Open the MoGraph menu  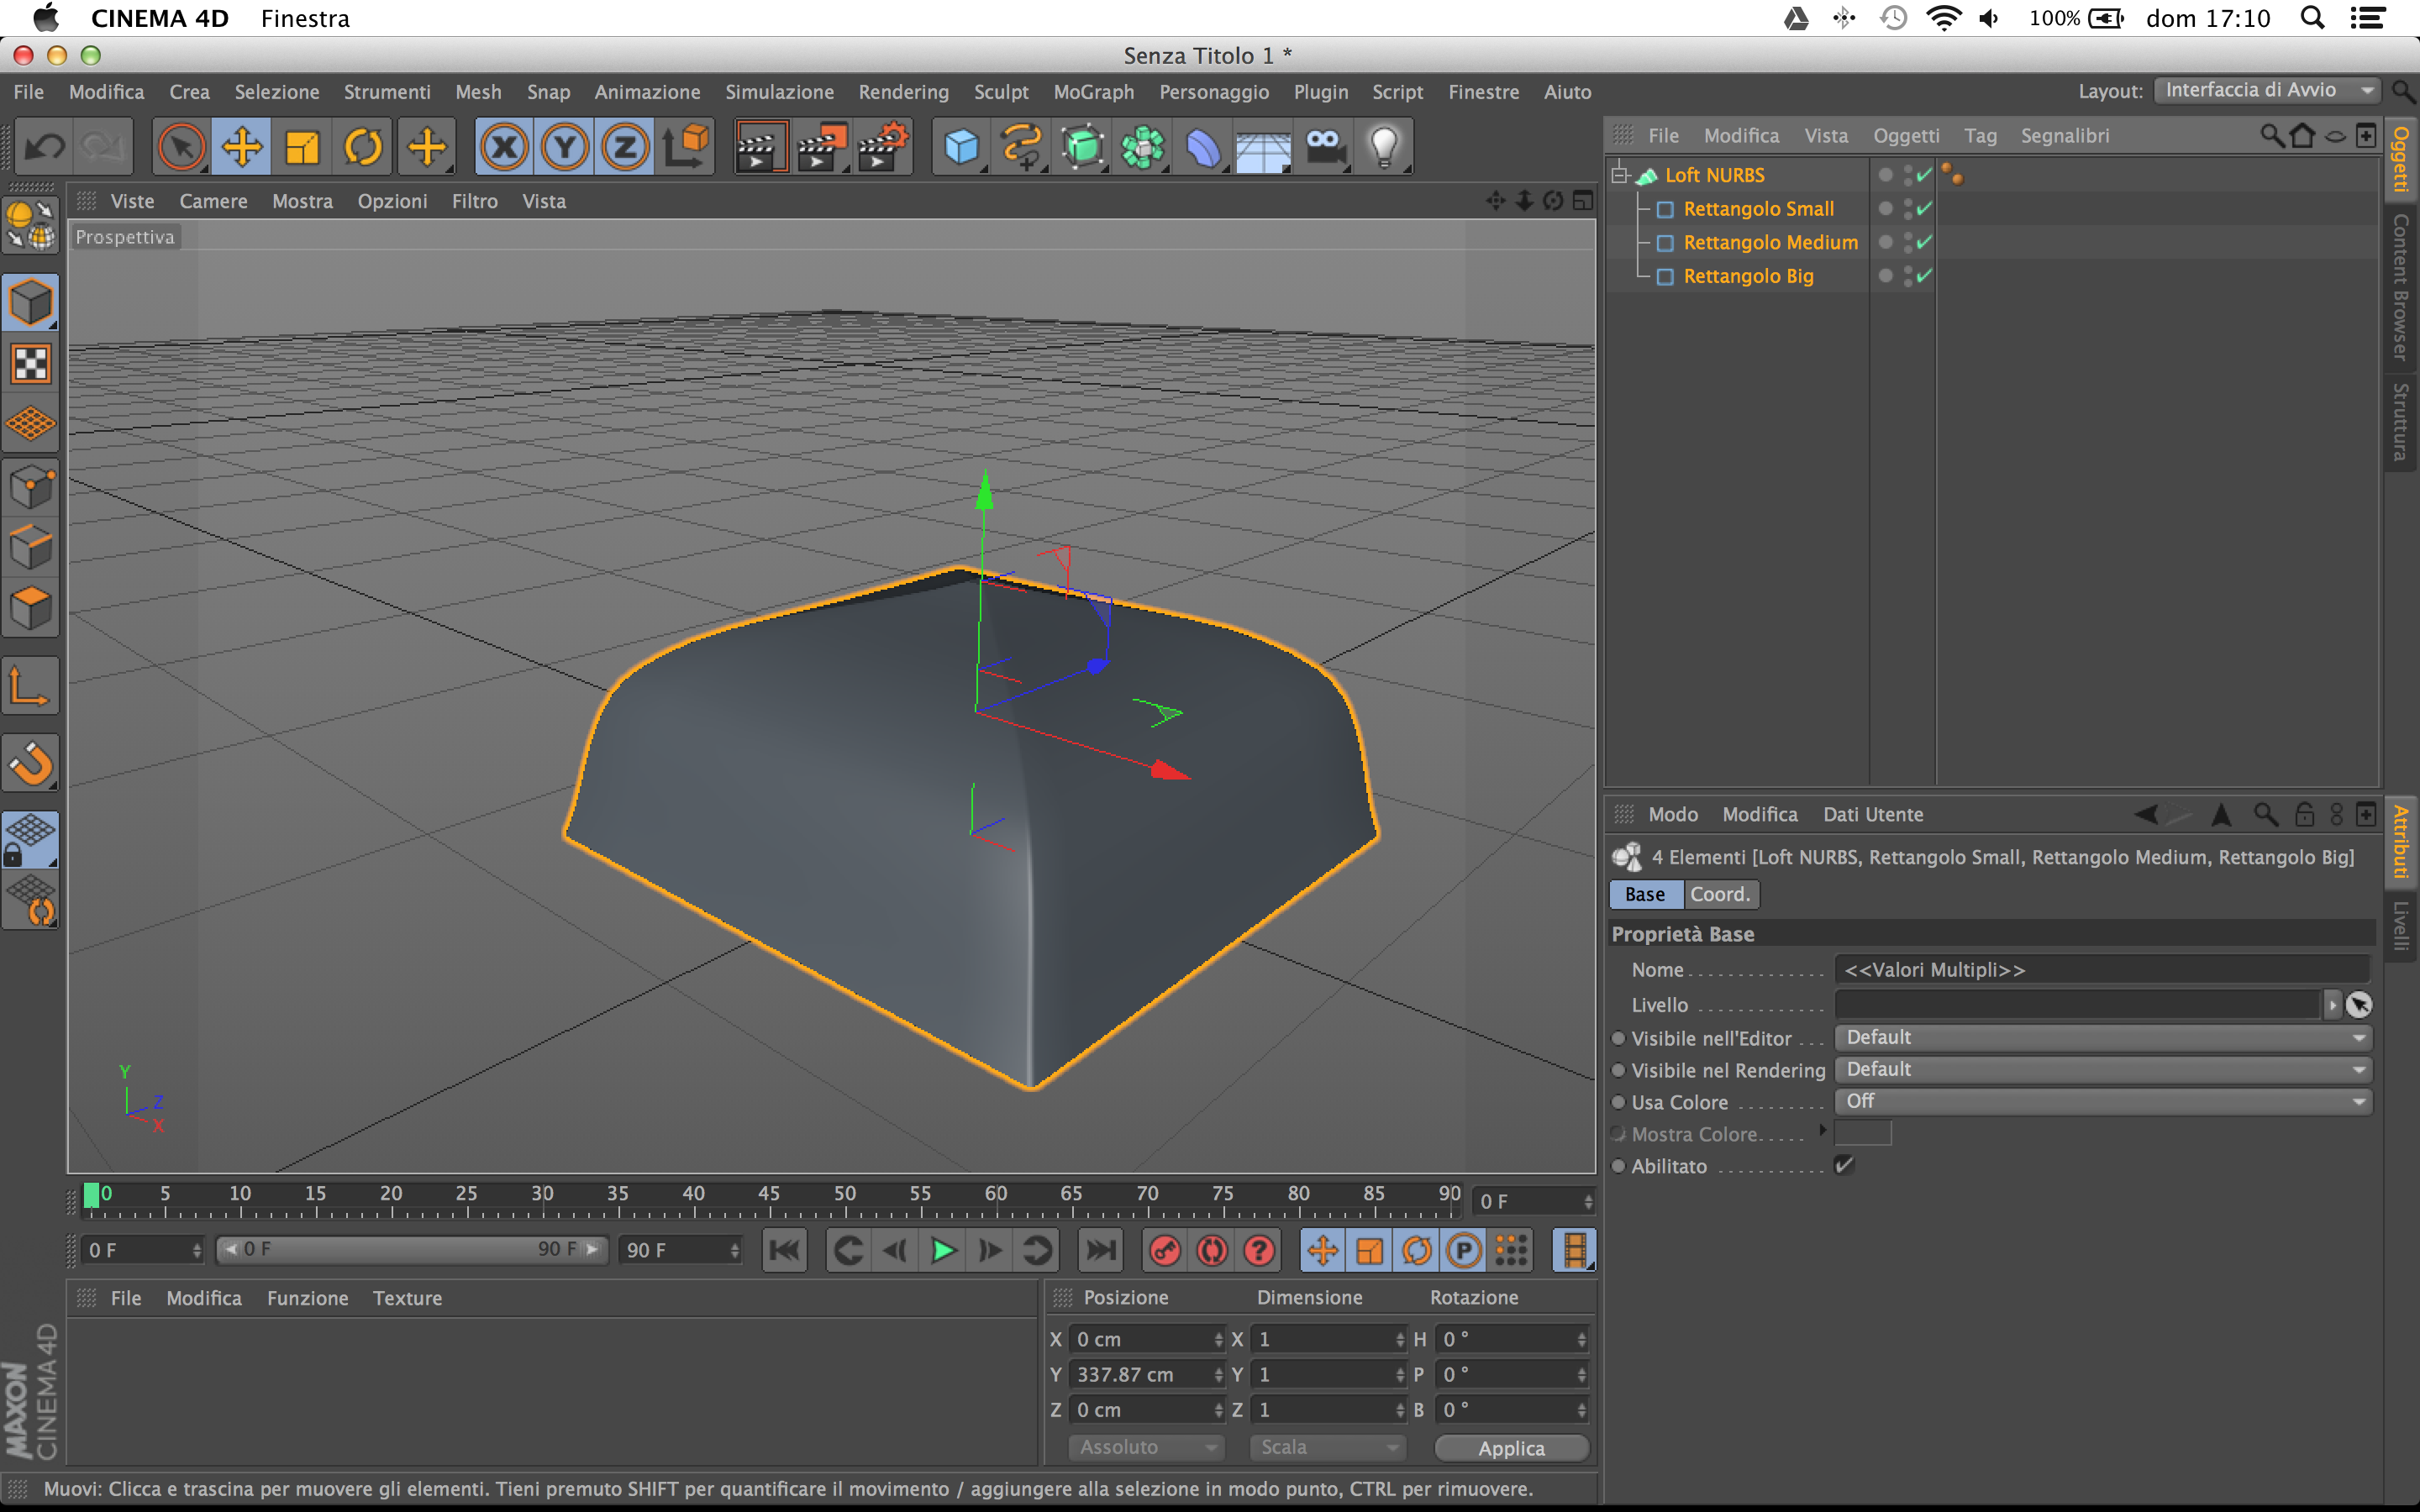[x=1093, y=92]
